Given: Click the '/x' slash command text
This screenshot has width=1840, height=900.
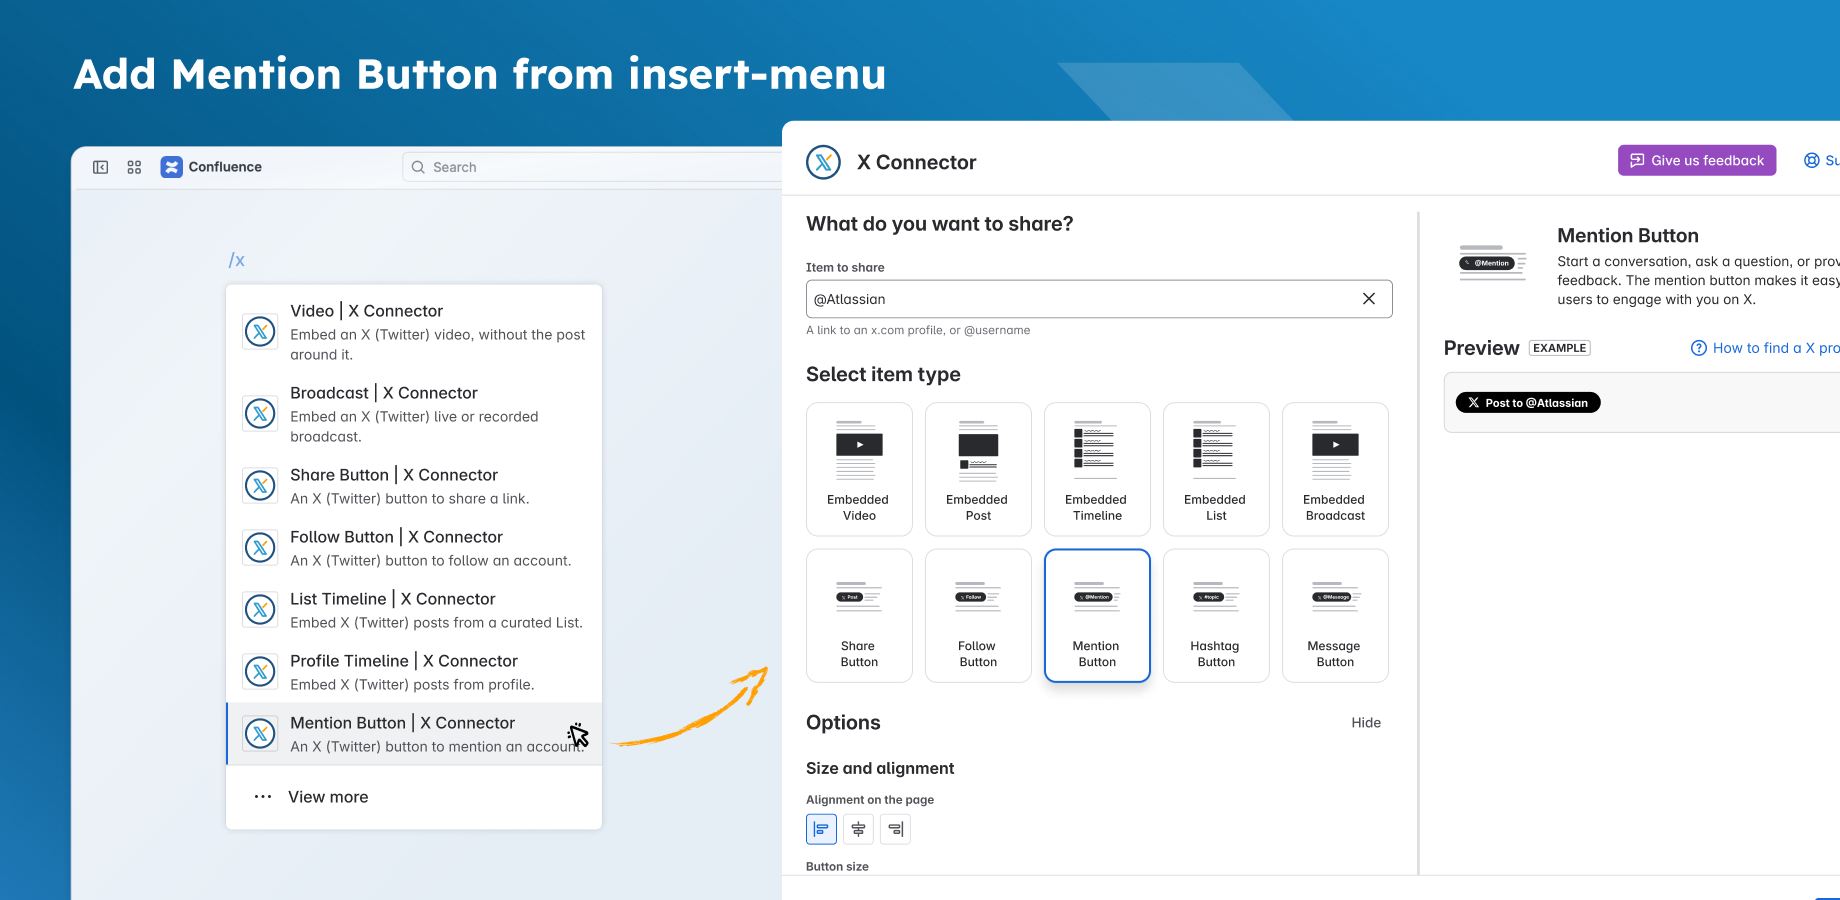Looking at the screenshot, I should point(237,260).
